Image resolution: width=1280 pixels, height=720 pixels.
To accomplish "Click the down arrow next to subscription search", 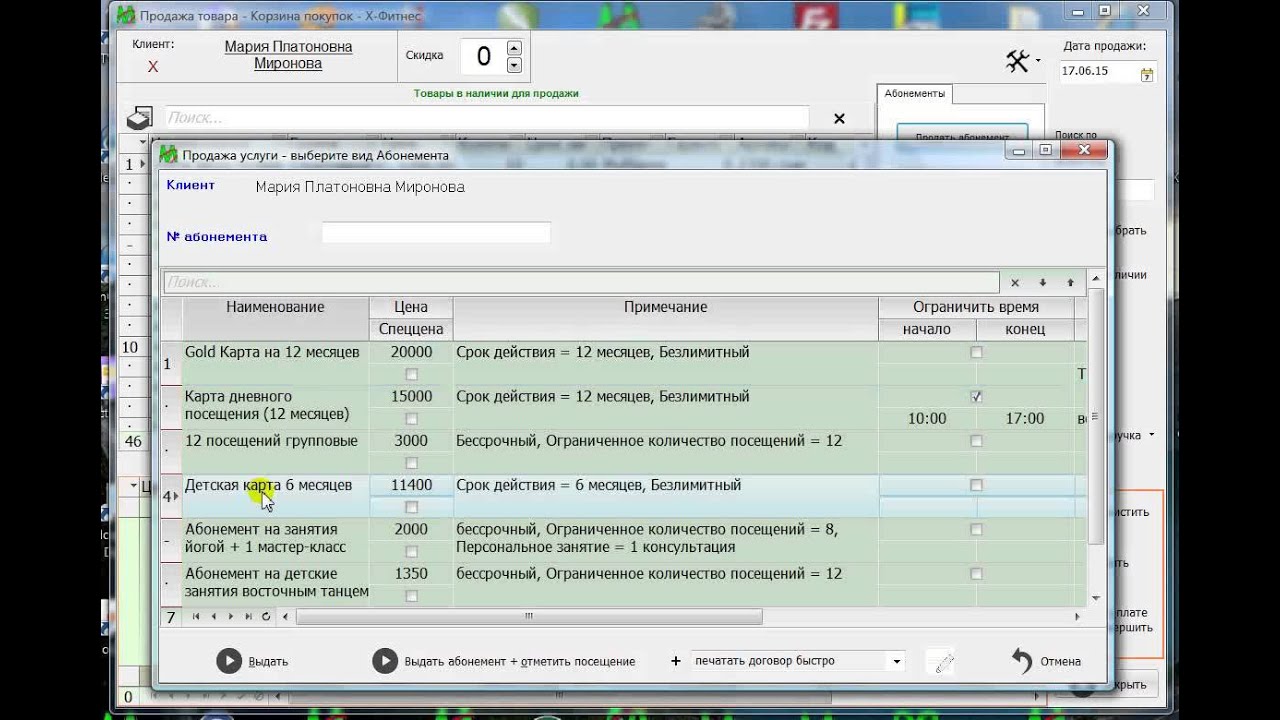I will (1042, 283).
